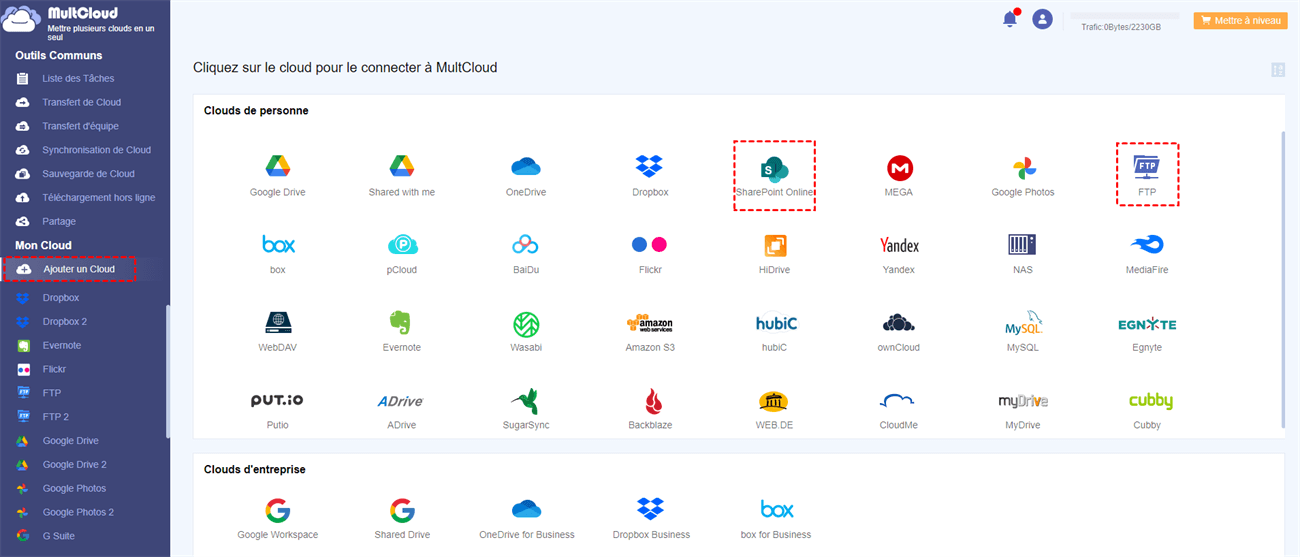Choose the Egnyte cloud icon
The image size is (1300, 557).
1147,324
